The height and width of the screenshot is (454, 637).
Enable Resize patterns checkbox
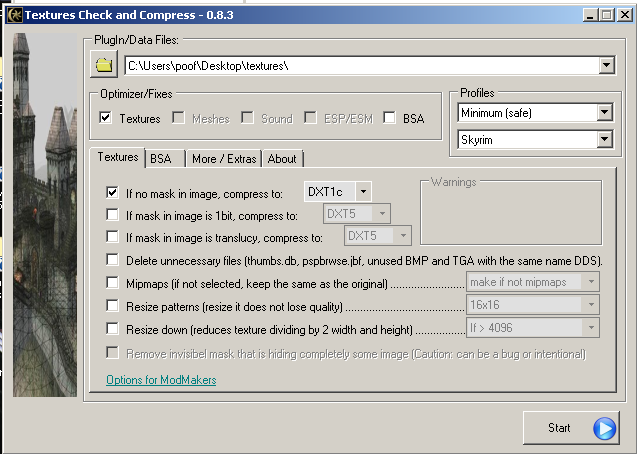point(112,305)
